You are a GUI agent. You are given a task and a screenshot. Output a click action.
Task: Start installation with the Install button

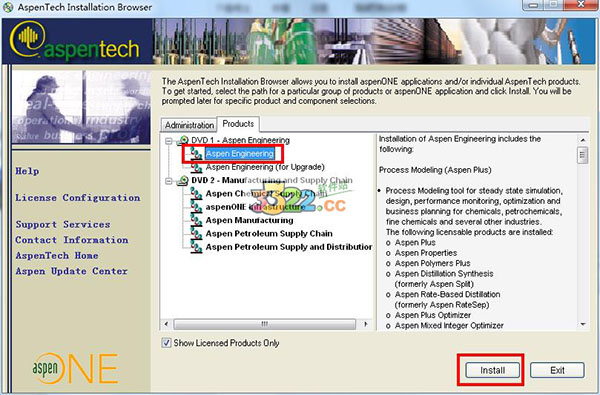pyautogui.click(x=492, y=370)
